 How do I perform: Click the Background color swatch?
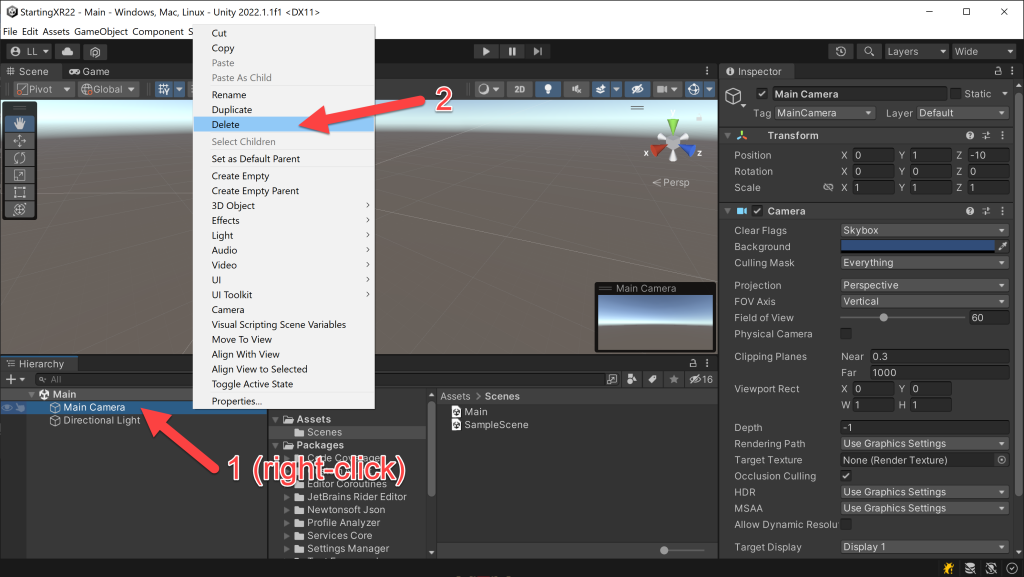918,246
